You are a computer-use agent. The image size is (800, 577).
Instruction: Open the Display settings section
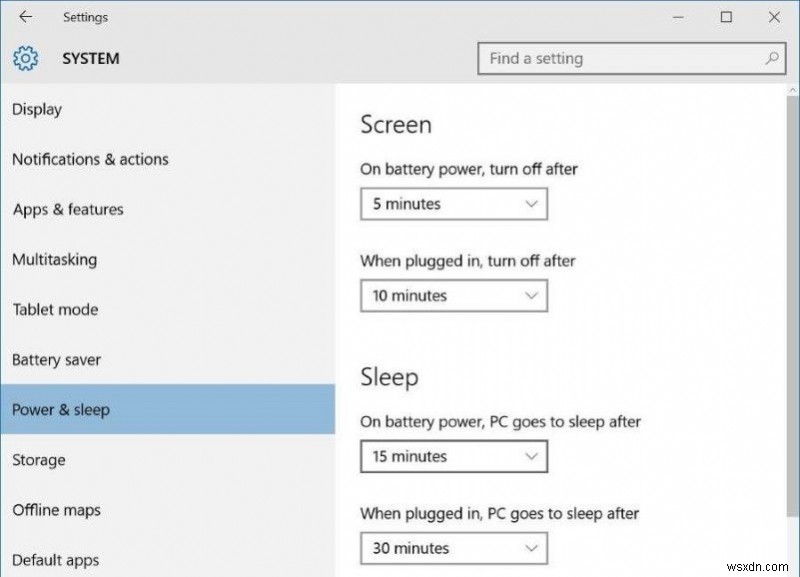(x=37, y=109)
